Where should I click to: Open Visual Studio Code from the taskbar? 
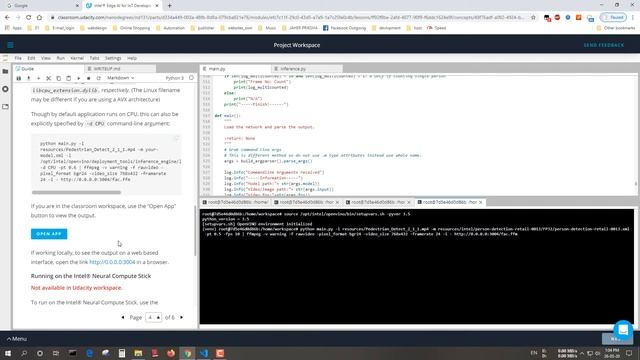pos(204,353)
